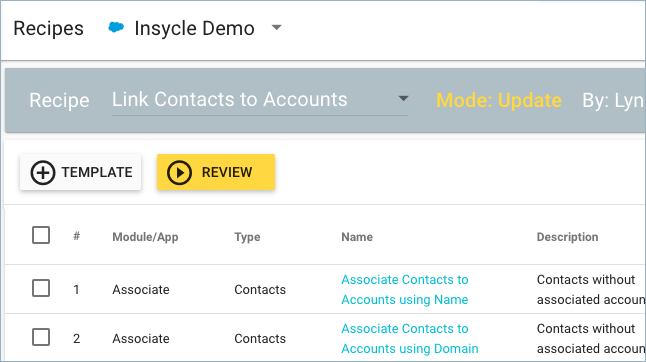Click the TEMPLATE button
The width and height of the screenshot is (646, 362).
coord(81,172)
